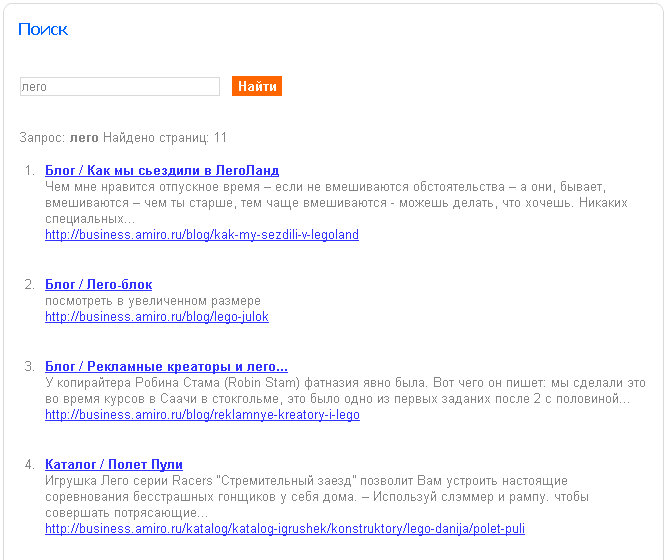Follow the blog/lego-julok URL link
The image size is (666, 560).
point(156,317)
